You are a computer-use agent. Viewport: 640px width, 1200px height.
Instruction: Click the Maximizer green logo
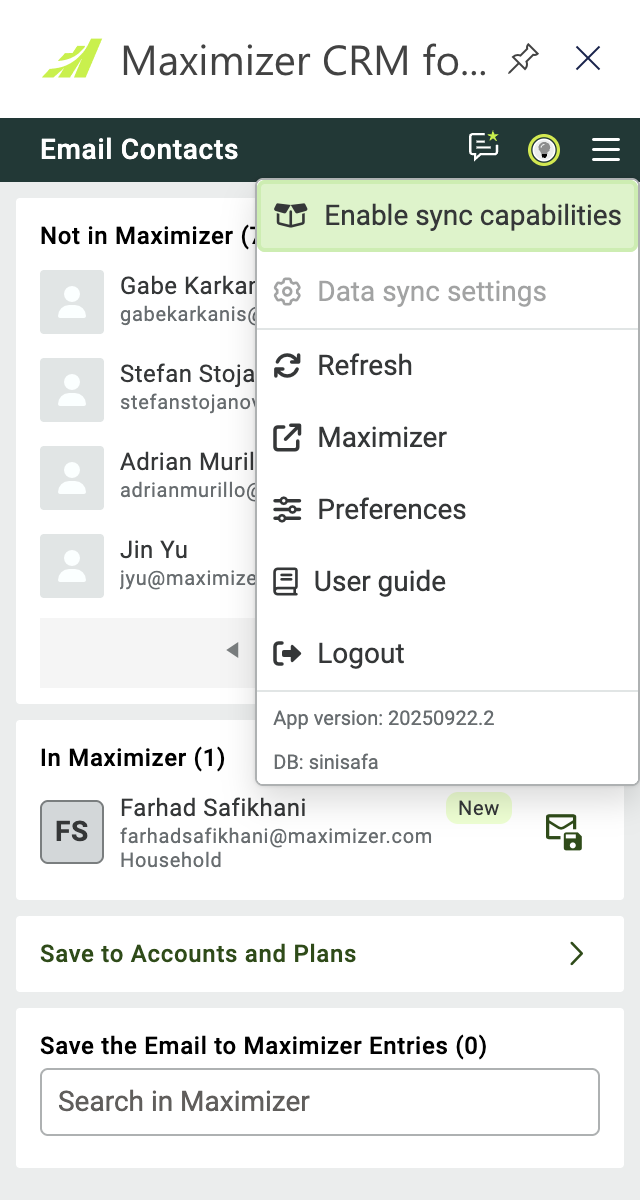(x=72, y=58)
